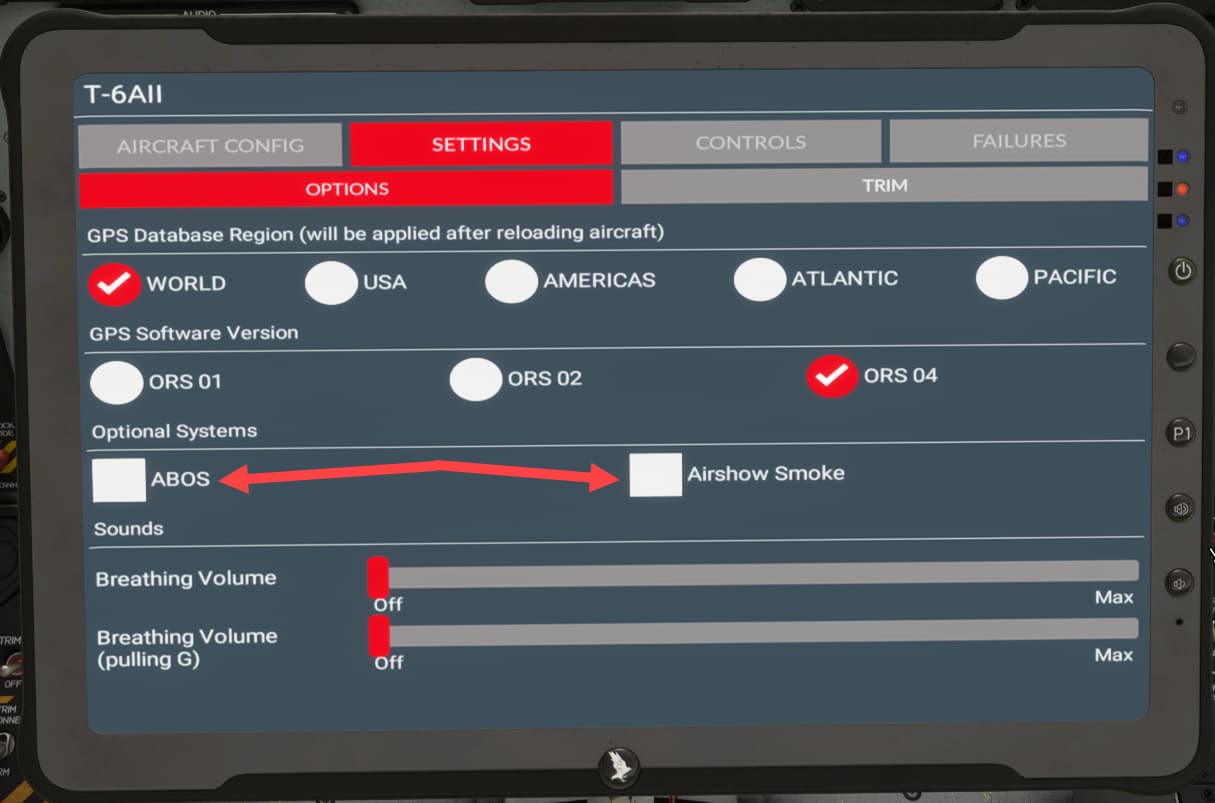This screenshot has height=803, width=1215.
Task: Go to the FAILURES tab
Action: click(1018, 141)
